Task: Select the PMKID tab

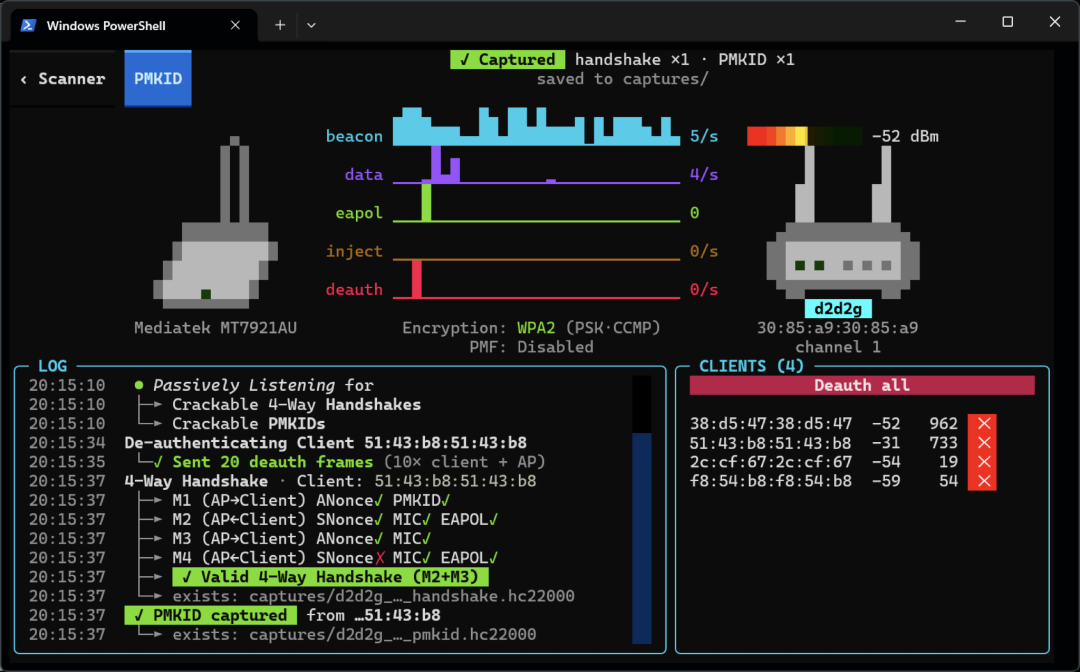Action: coord(158,78)
